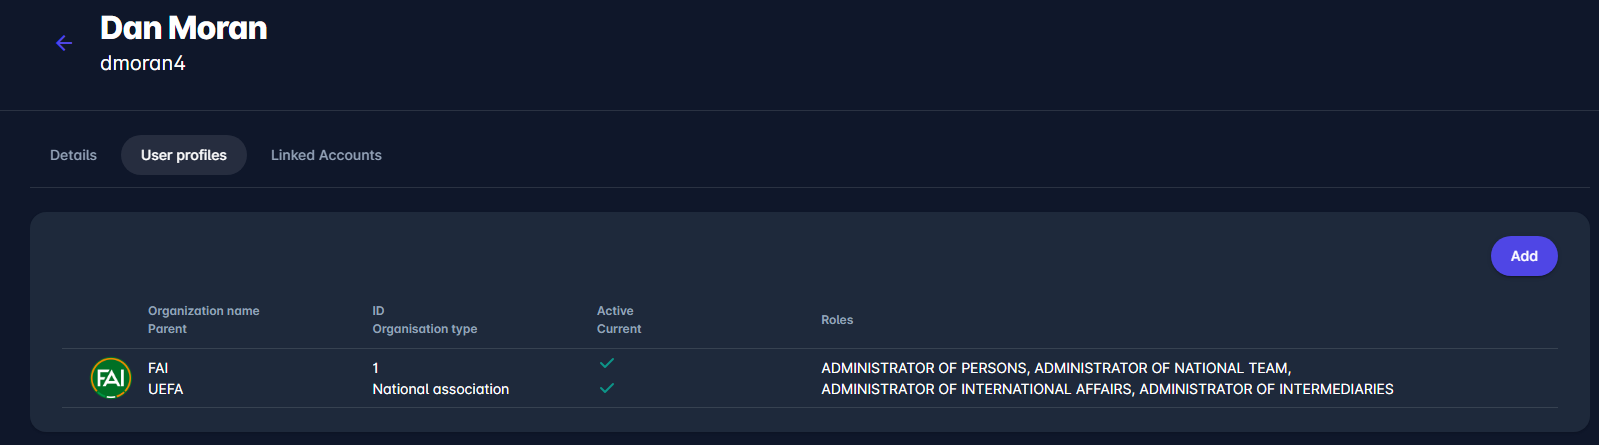Click the Roles column header
Viewport: 1599px width, 445px height.
[x=837, y=320]
